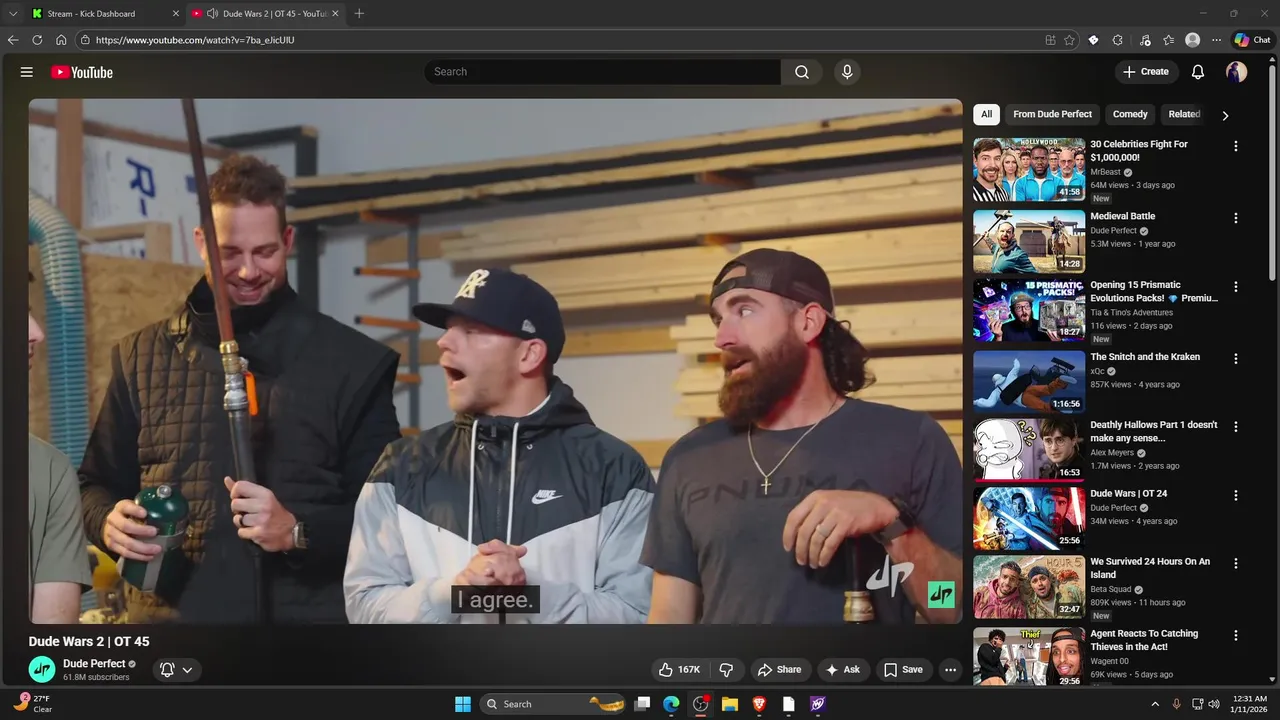Share the video
This screenshot has width=1280, height=720.
tap(779, 670)
